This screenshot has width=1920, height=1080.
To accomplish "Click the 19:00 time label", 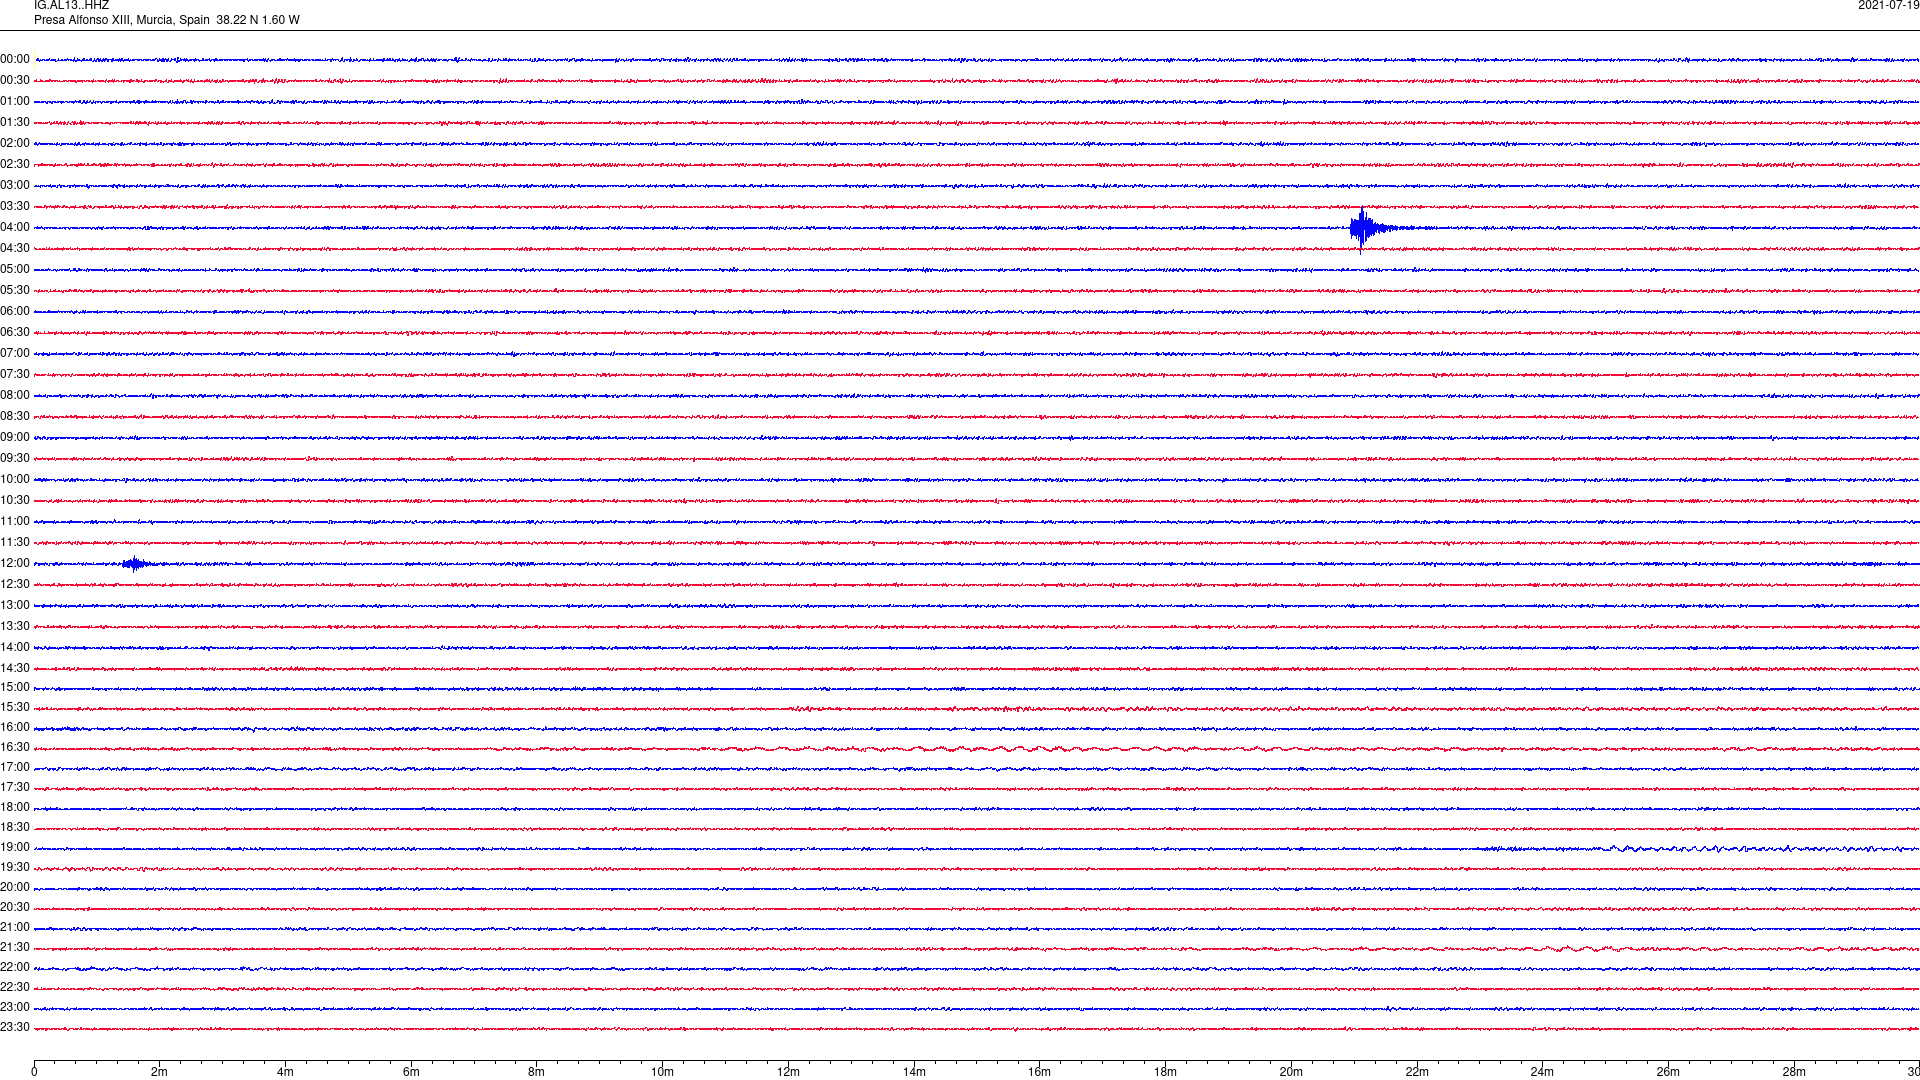I will tap(15, 848).
